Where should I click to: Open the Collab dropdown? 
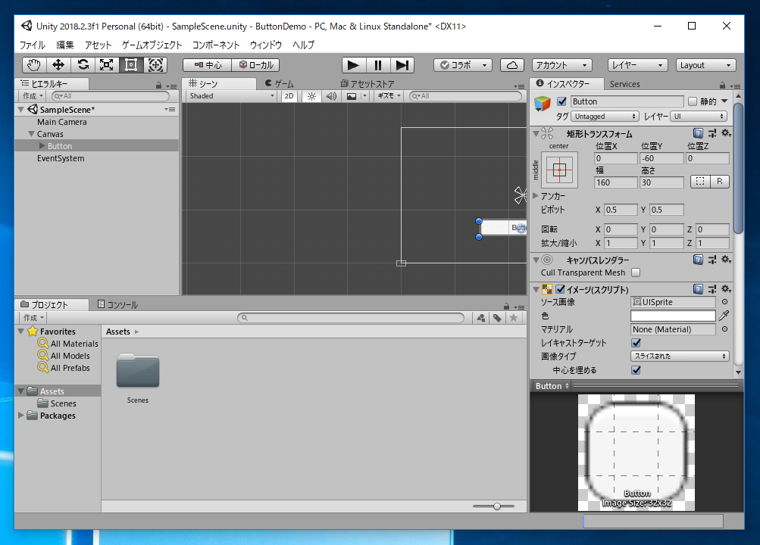463,65
